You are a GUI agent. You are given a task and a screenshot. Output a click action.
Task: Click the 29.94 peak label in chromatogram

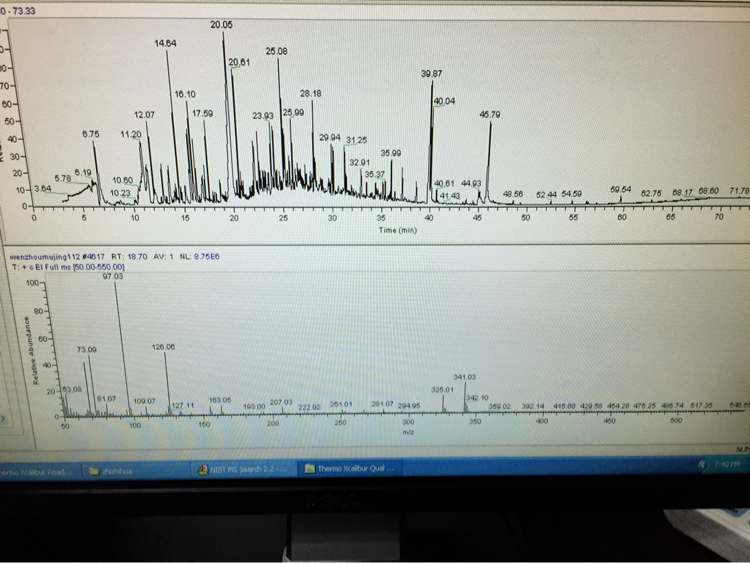[x=330, y=137]
